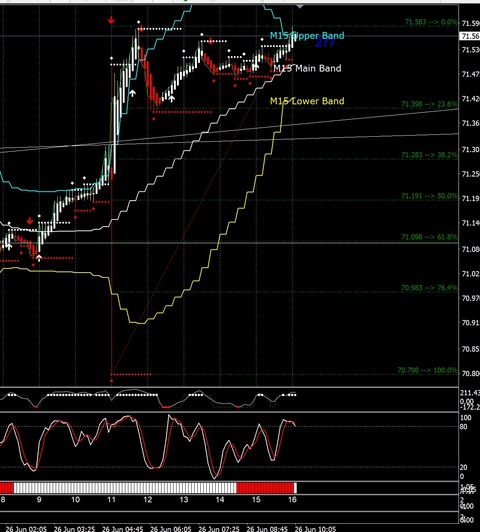Click 70.85 on the price axis
480x532 pixels.
(471, 348)
